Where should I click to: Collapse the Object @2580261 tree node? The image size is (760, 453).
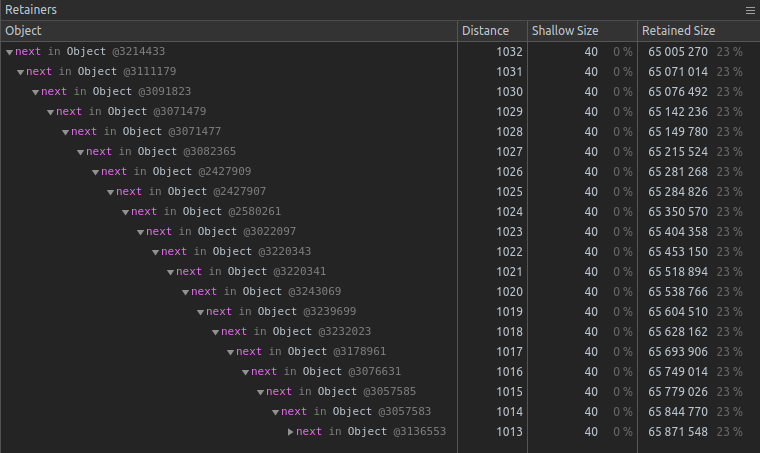(126, 212)
